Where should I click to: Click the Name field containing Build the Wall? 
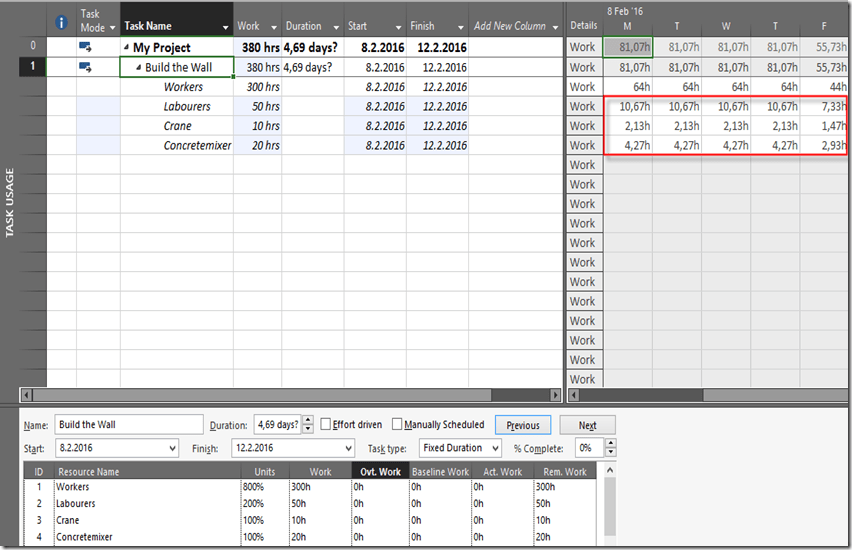tap(128, 425)
